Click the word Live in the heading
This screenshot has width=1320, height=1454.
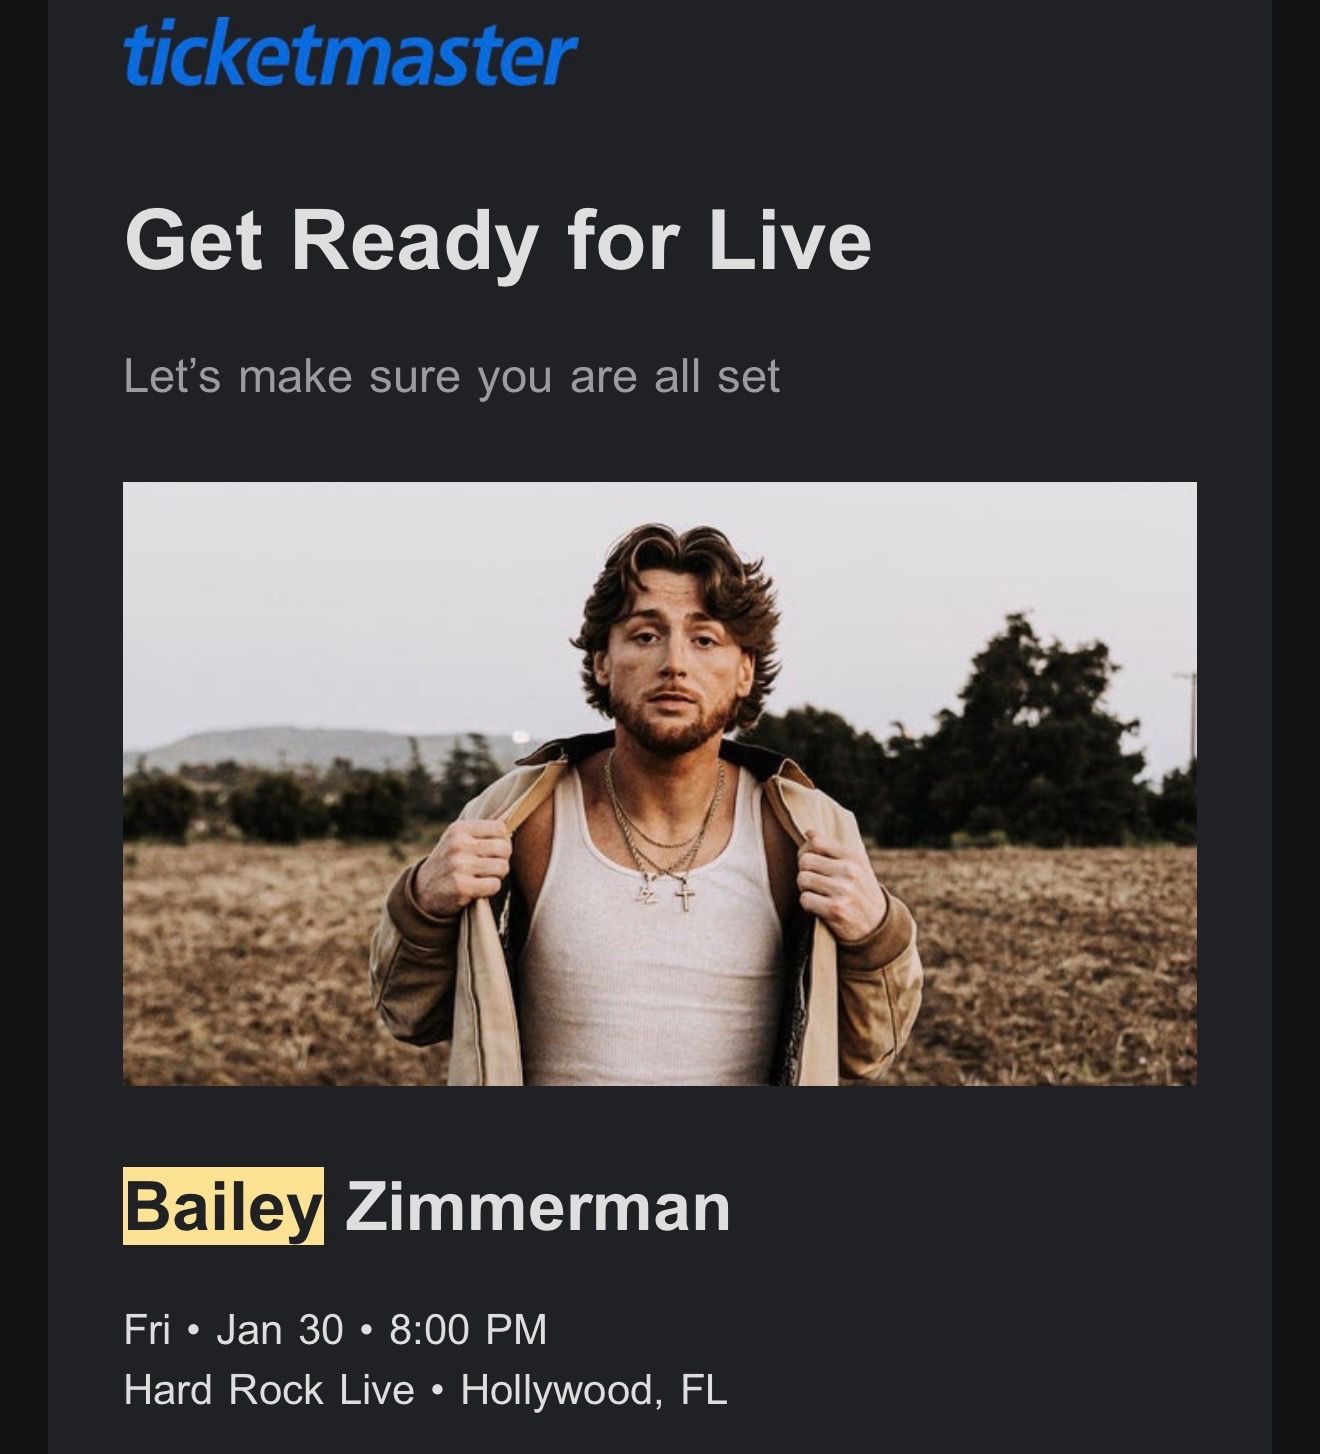pyautogui.click(x=790, y=241)
